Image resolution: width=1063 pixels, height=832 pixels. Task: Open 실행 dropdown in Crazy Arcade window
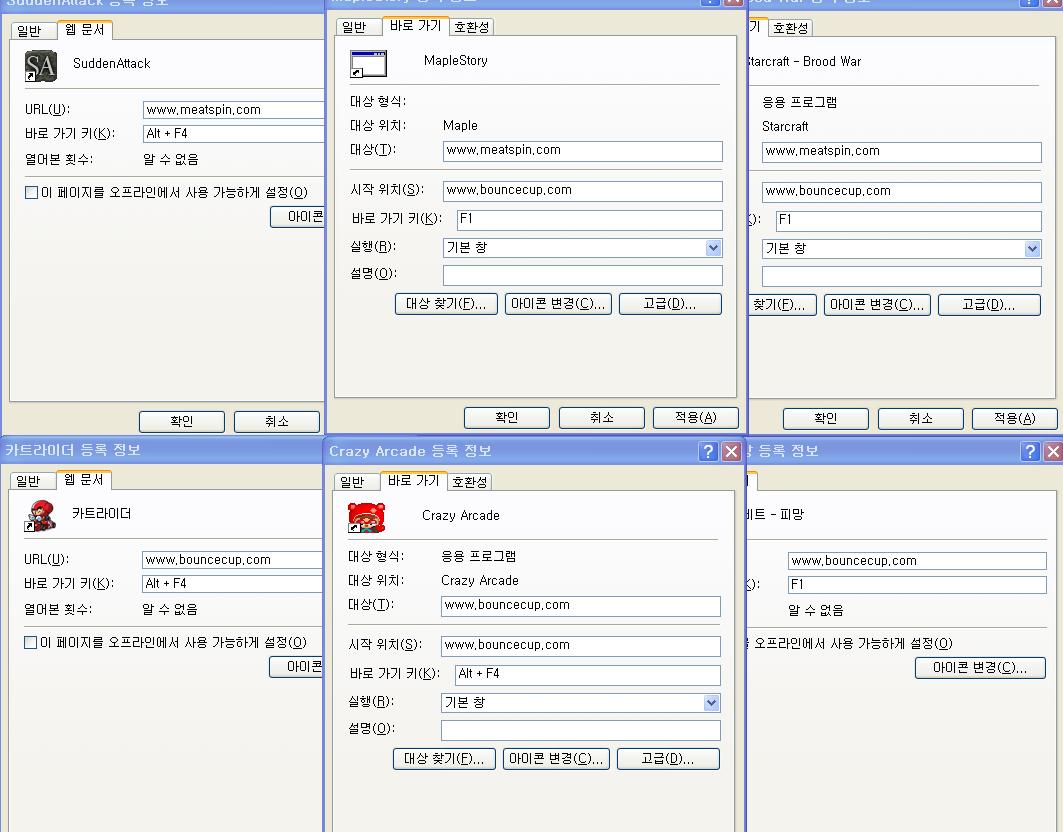click(x=711, y=703)
